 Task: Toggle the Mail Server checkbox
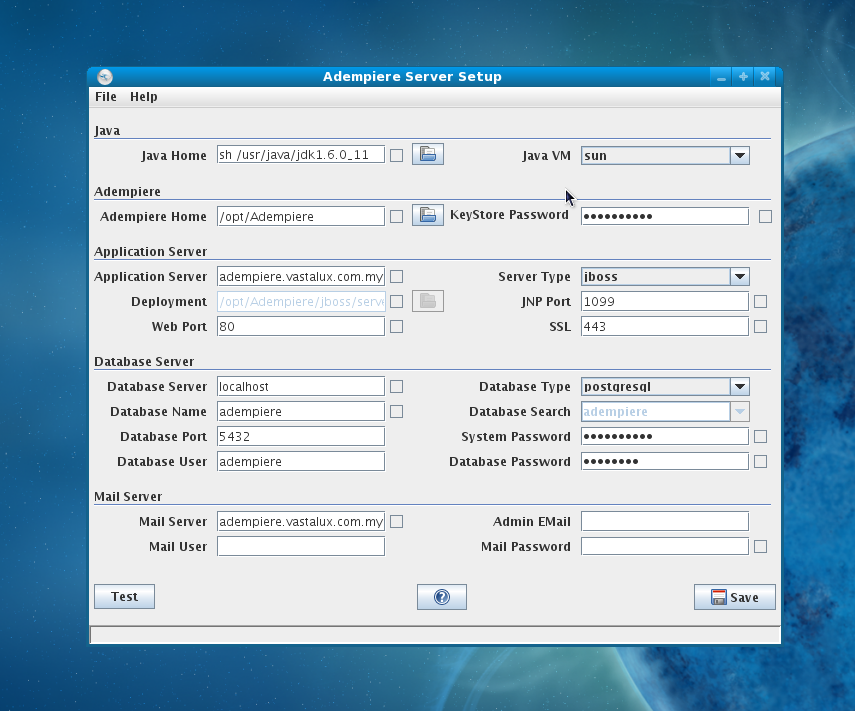click(396, 522)
